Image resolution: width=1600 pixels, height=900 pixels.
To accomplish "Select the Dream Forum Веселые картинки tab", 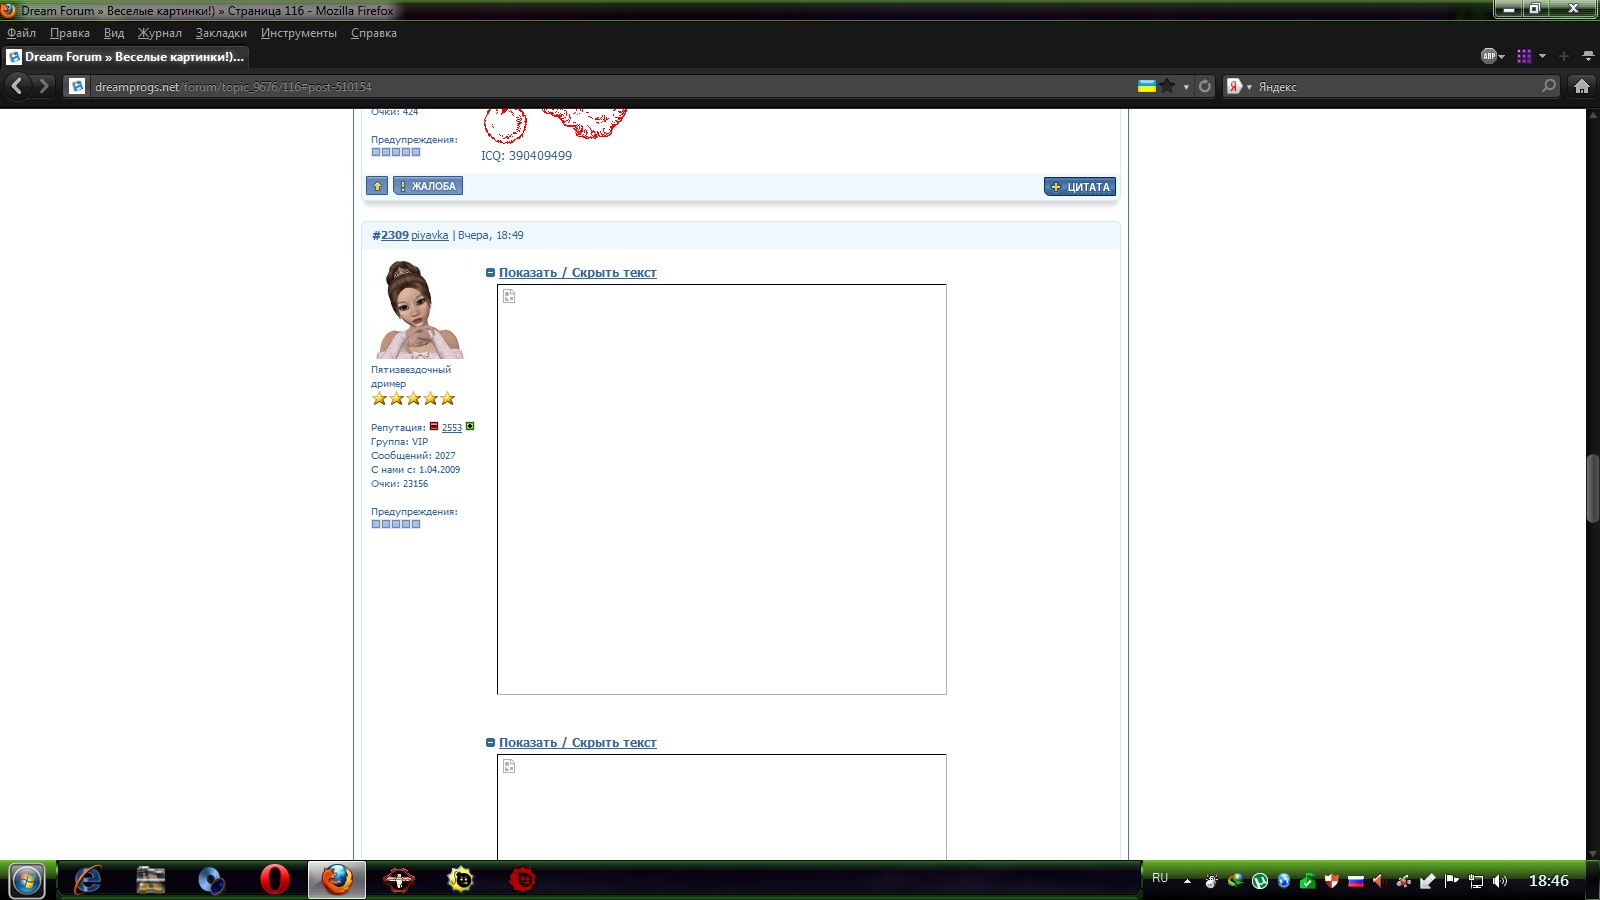I will coord(127,57).
